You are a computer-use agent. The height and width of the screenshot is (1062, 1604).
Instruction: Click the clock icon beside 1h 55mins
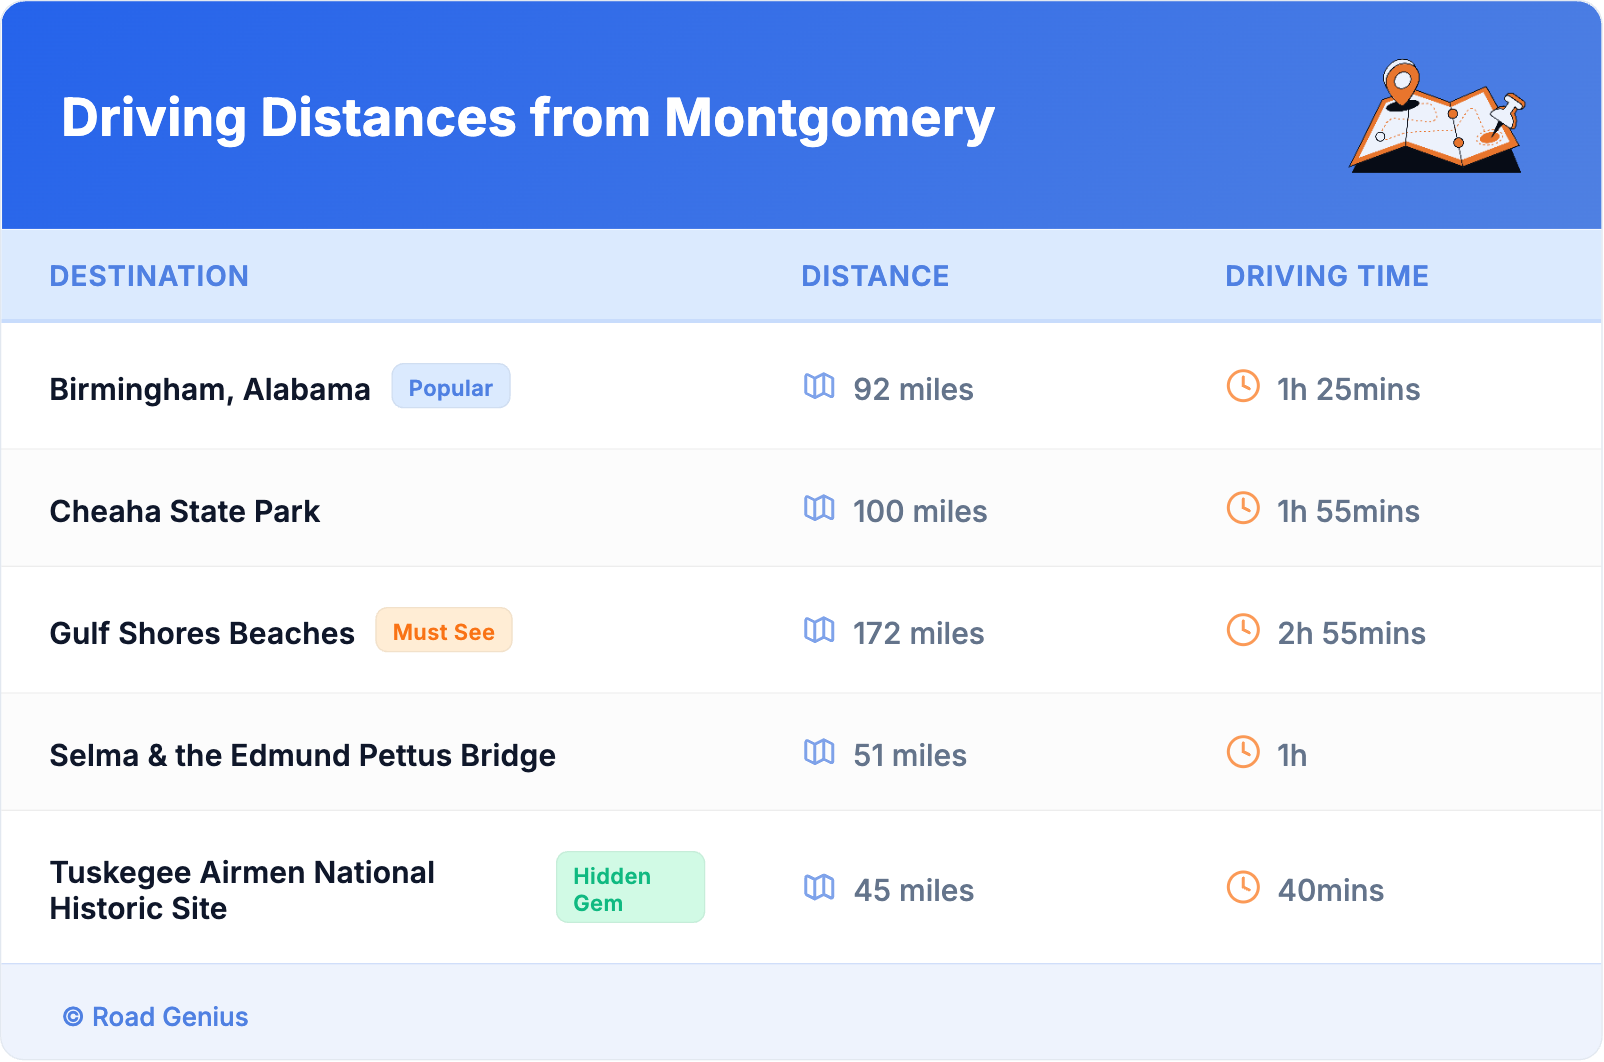tap(1243, 508)
